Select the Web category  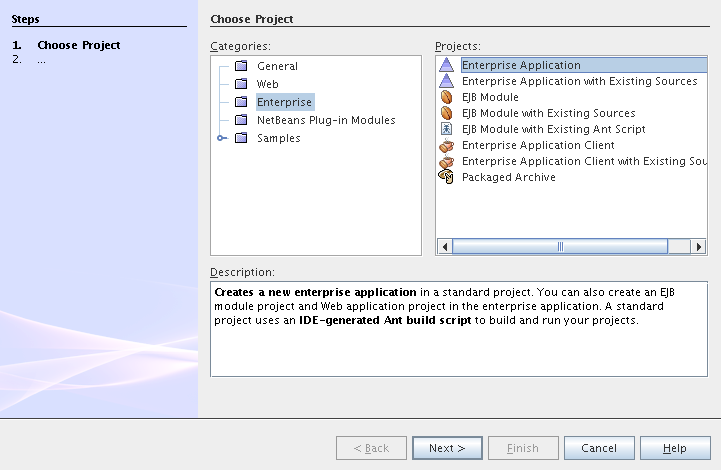(x=267, y=84)
